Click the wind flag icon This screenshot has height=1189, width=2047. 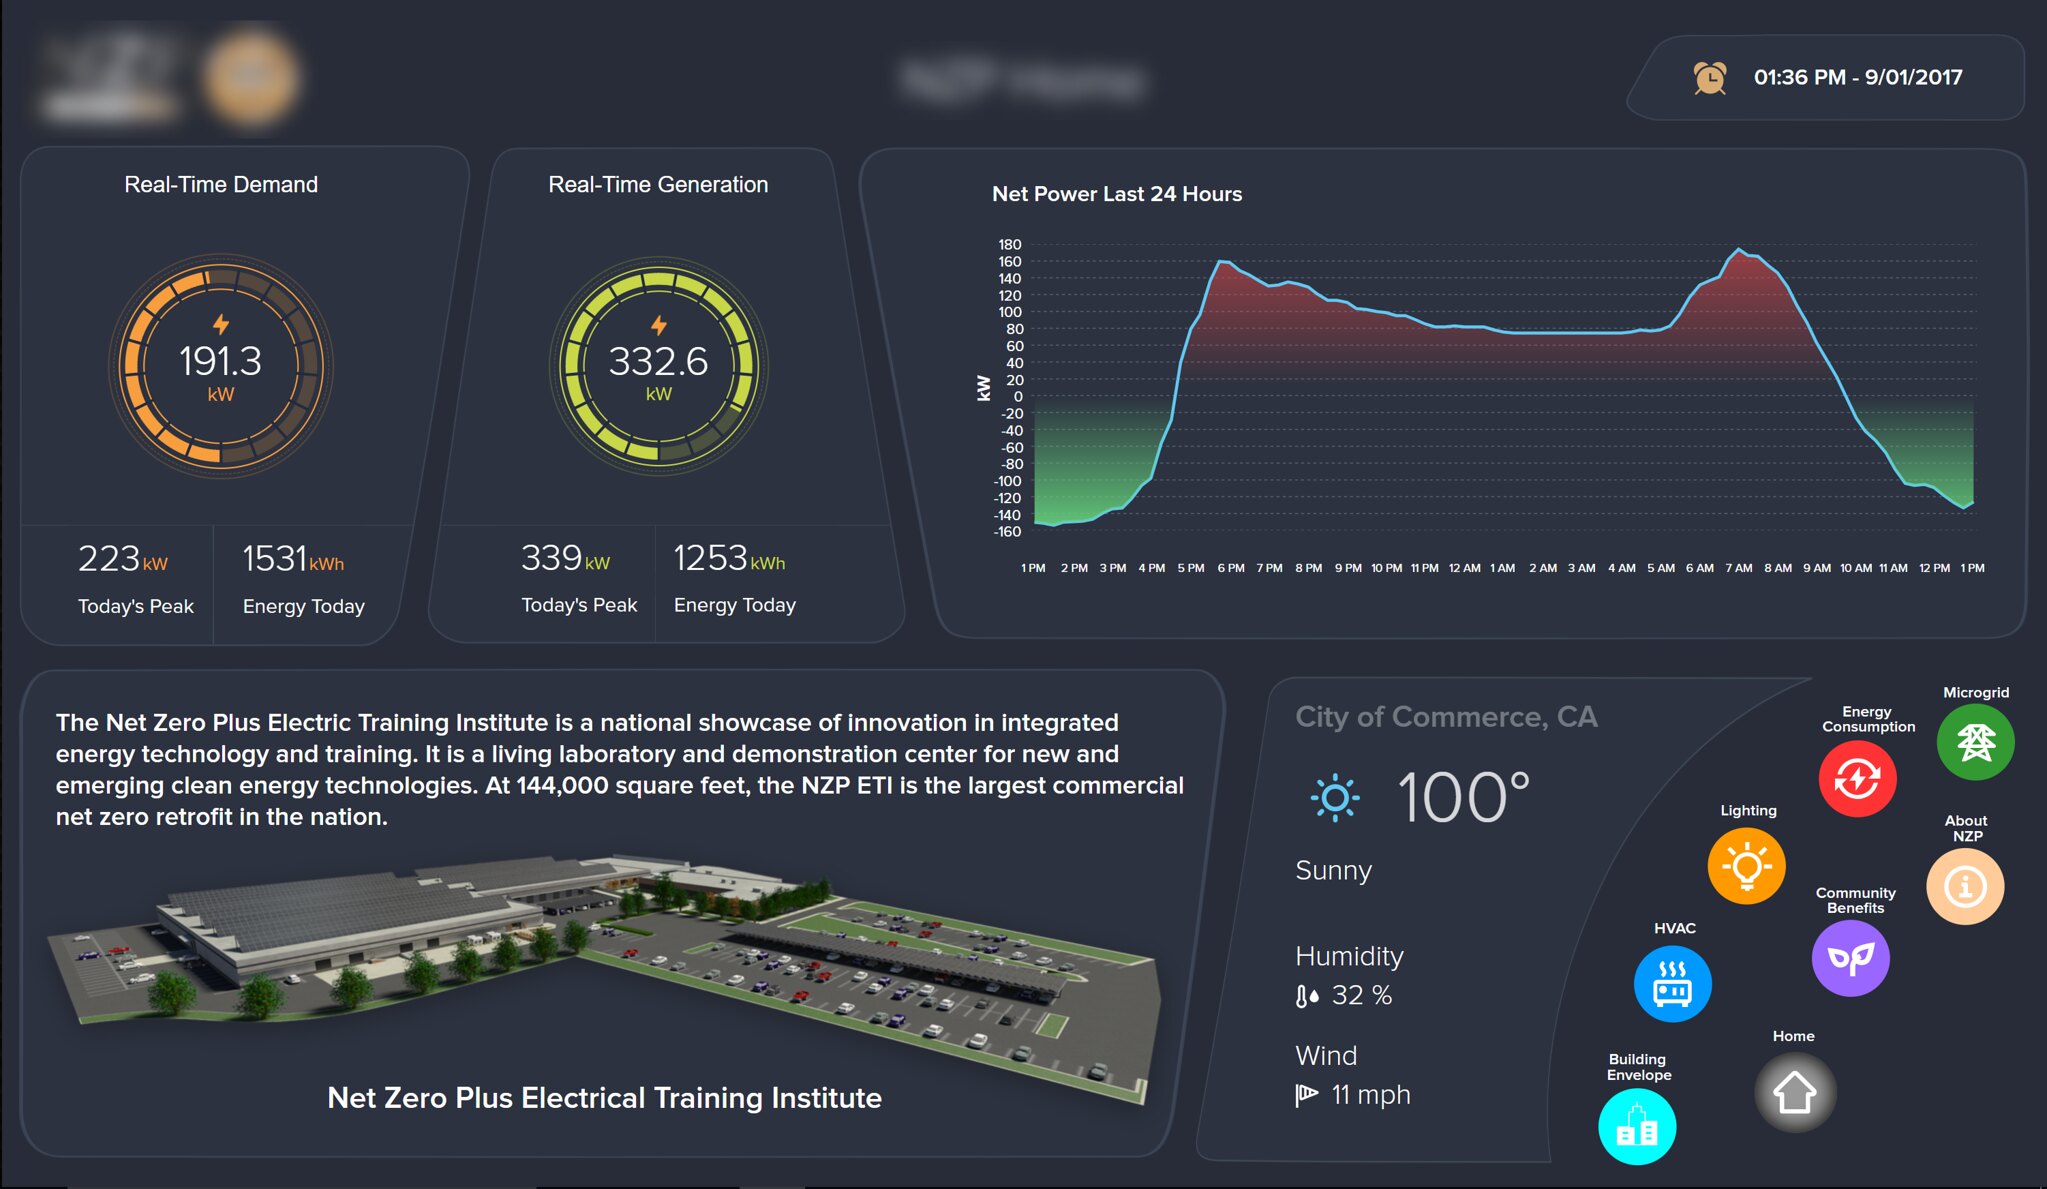pyautogui.click(x=1306, y=1095)
